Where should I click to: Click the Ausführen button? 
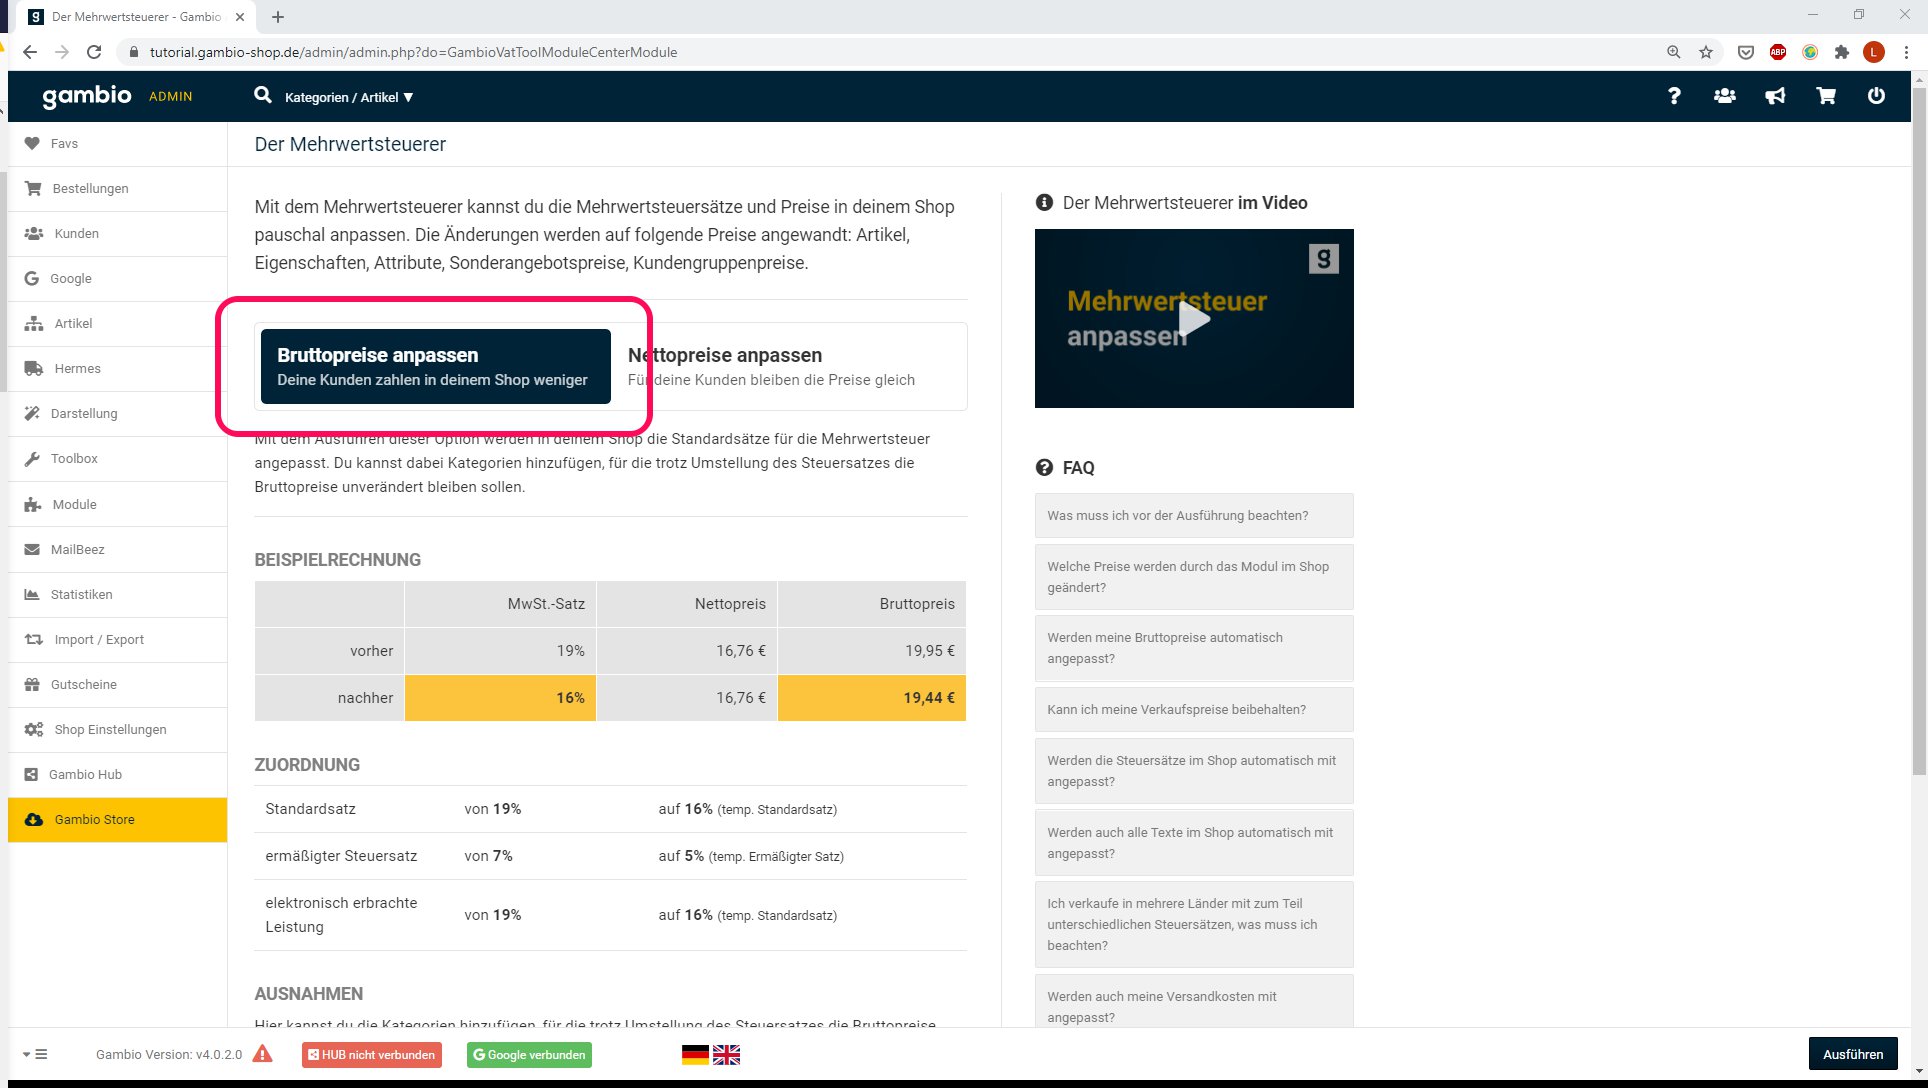point(1852,1054)
